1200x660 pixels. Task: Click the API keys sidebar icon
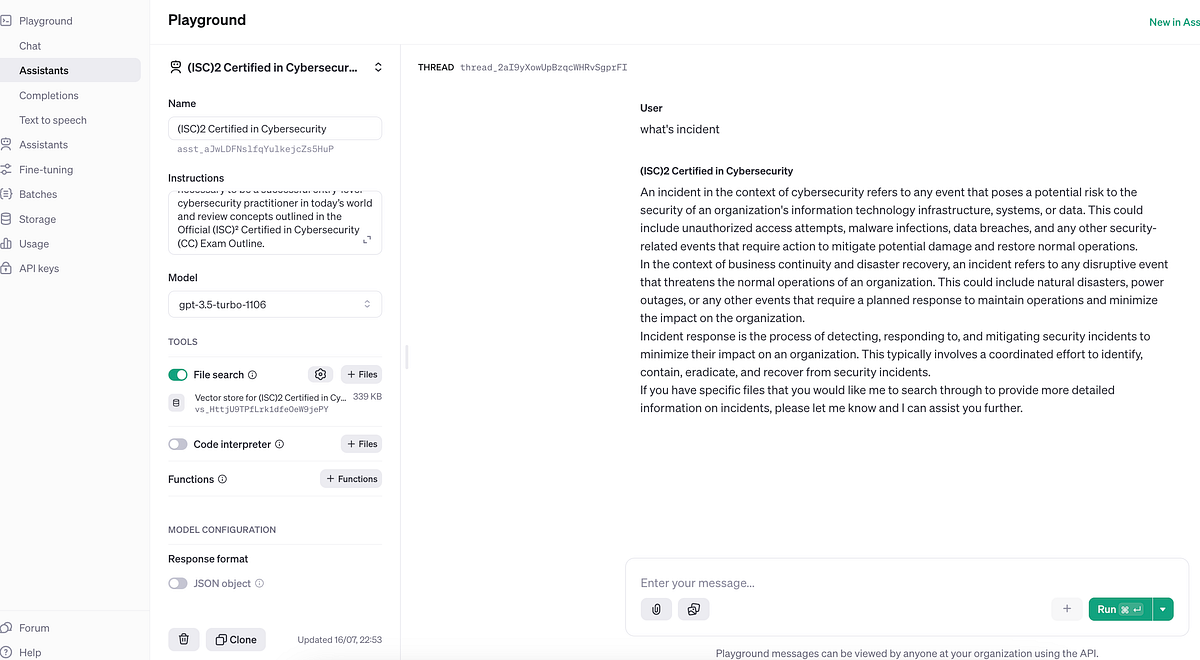11,268
